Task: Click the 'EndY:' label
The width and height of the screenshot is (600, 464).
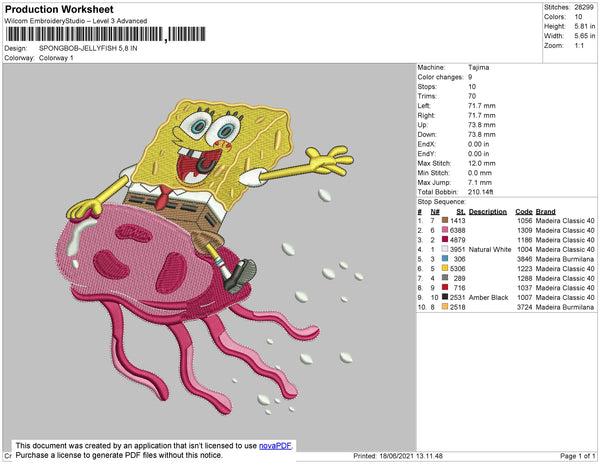Action: (x=426, y=154)
